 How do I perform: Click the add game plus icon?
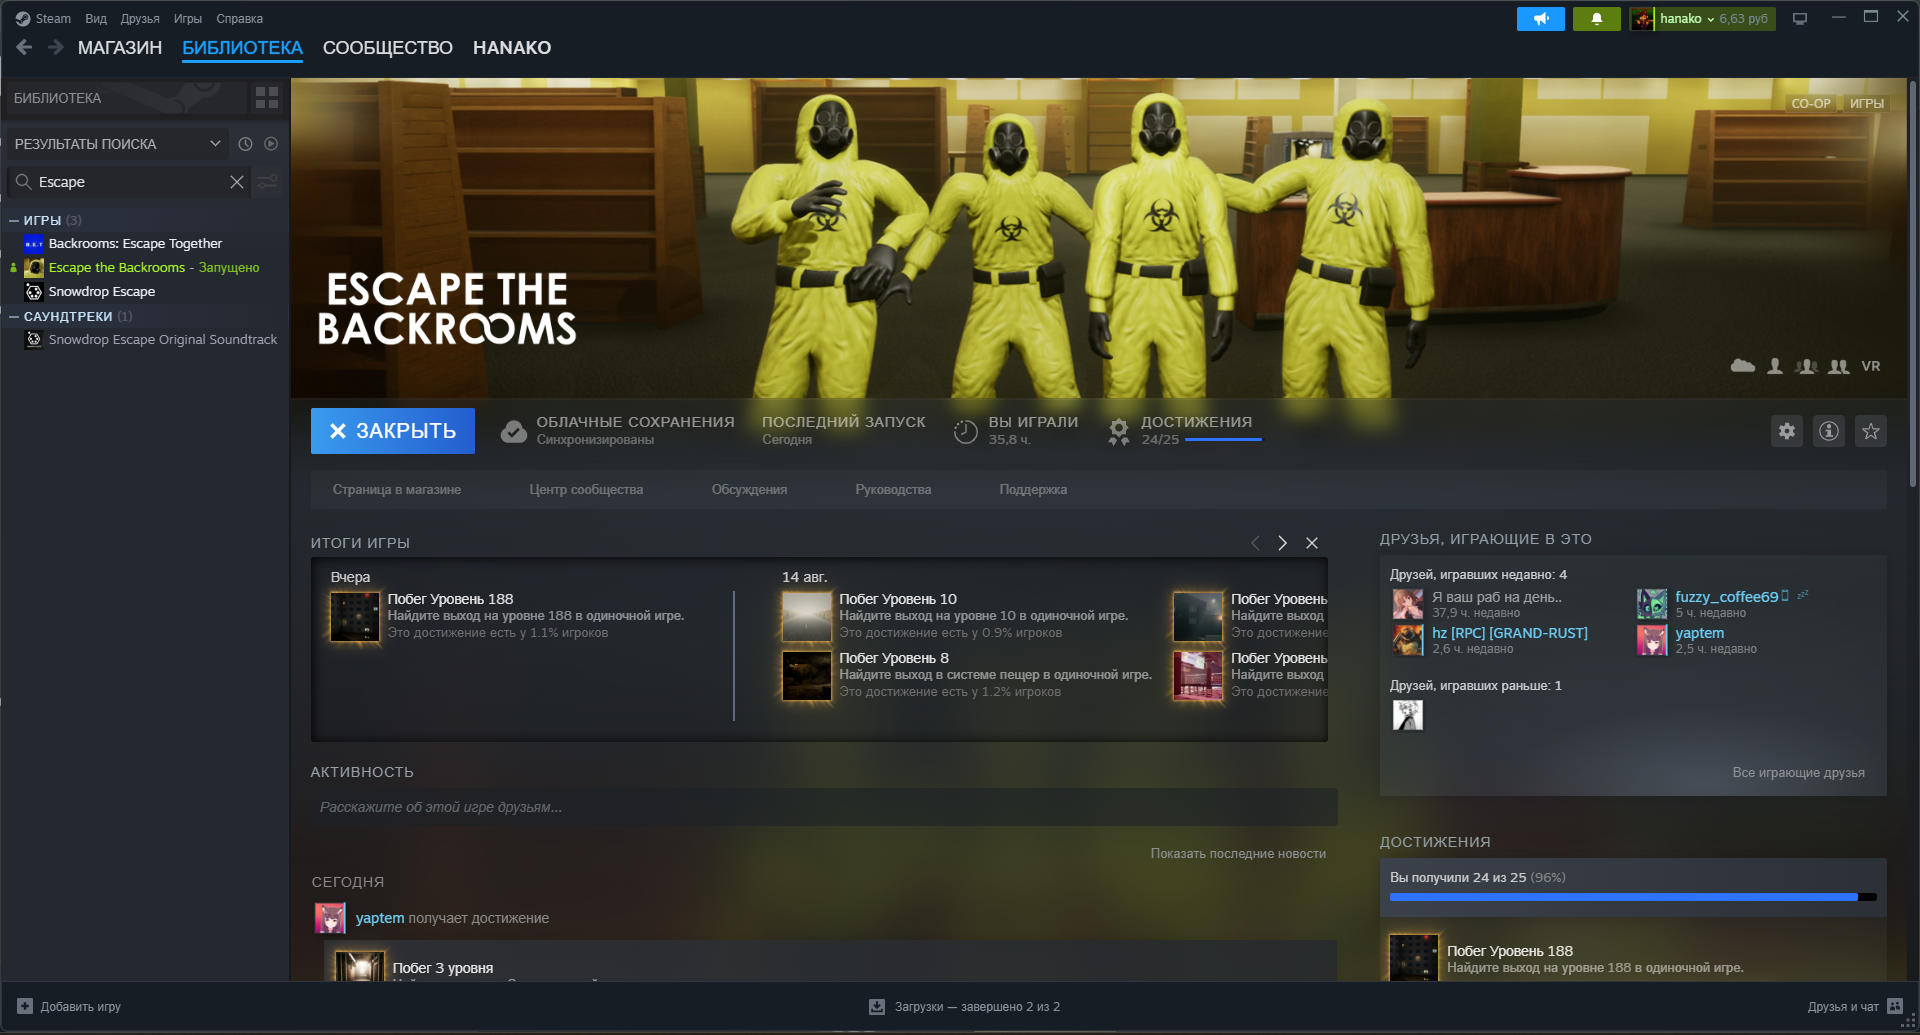click(25, 1007)
